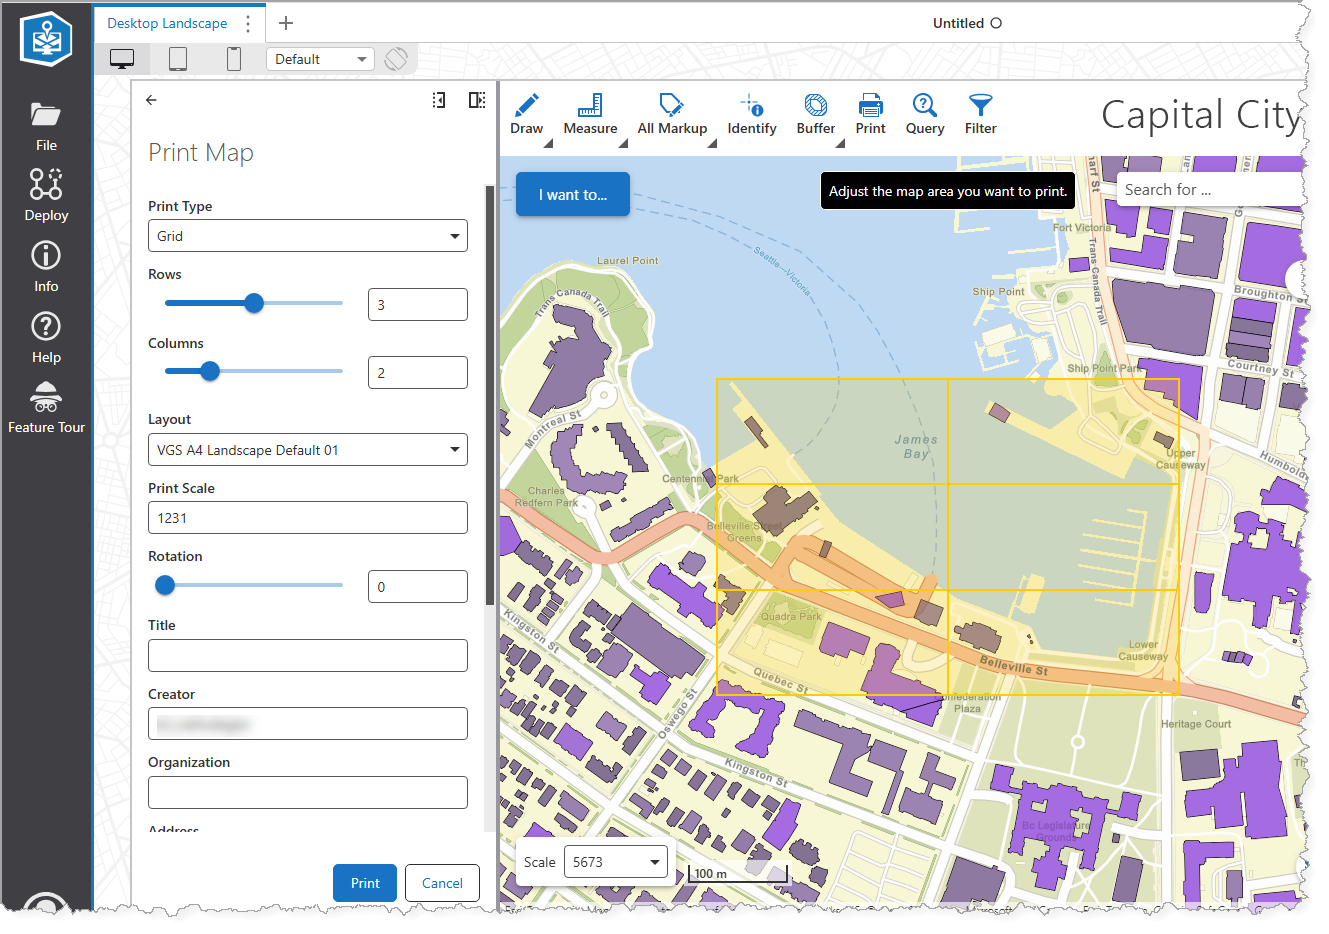Click the Creator input field
Viewport: 1329px width, 934px height.
click(x=308, y=724)
